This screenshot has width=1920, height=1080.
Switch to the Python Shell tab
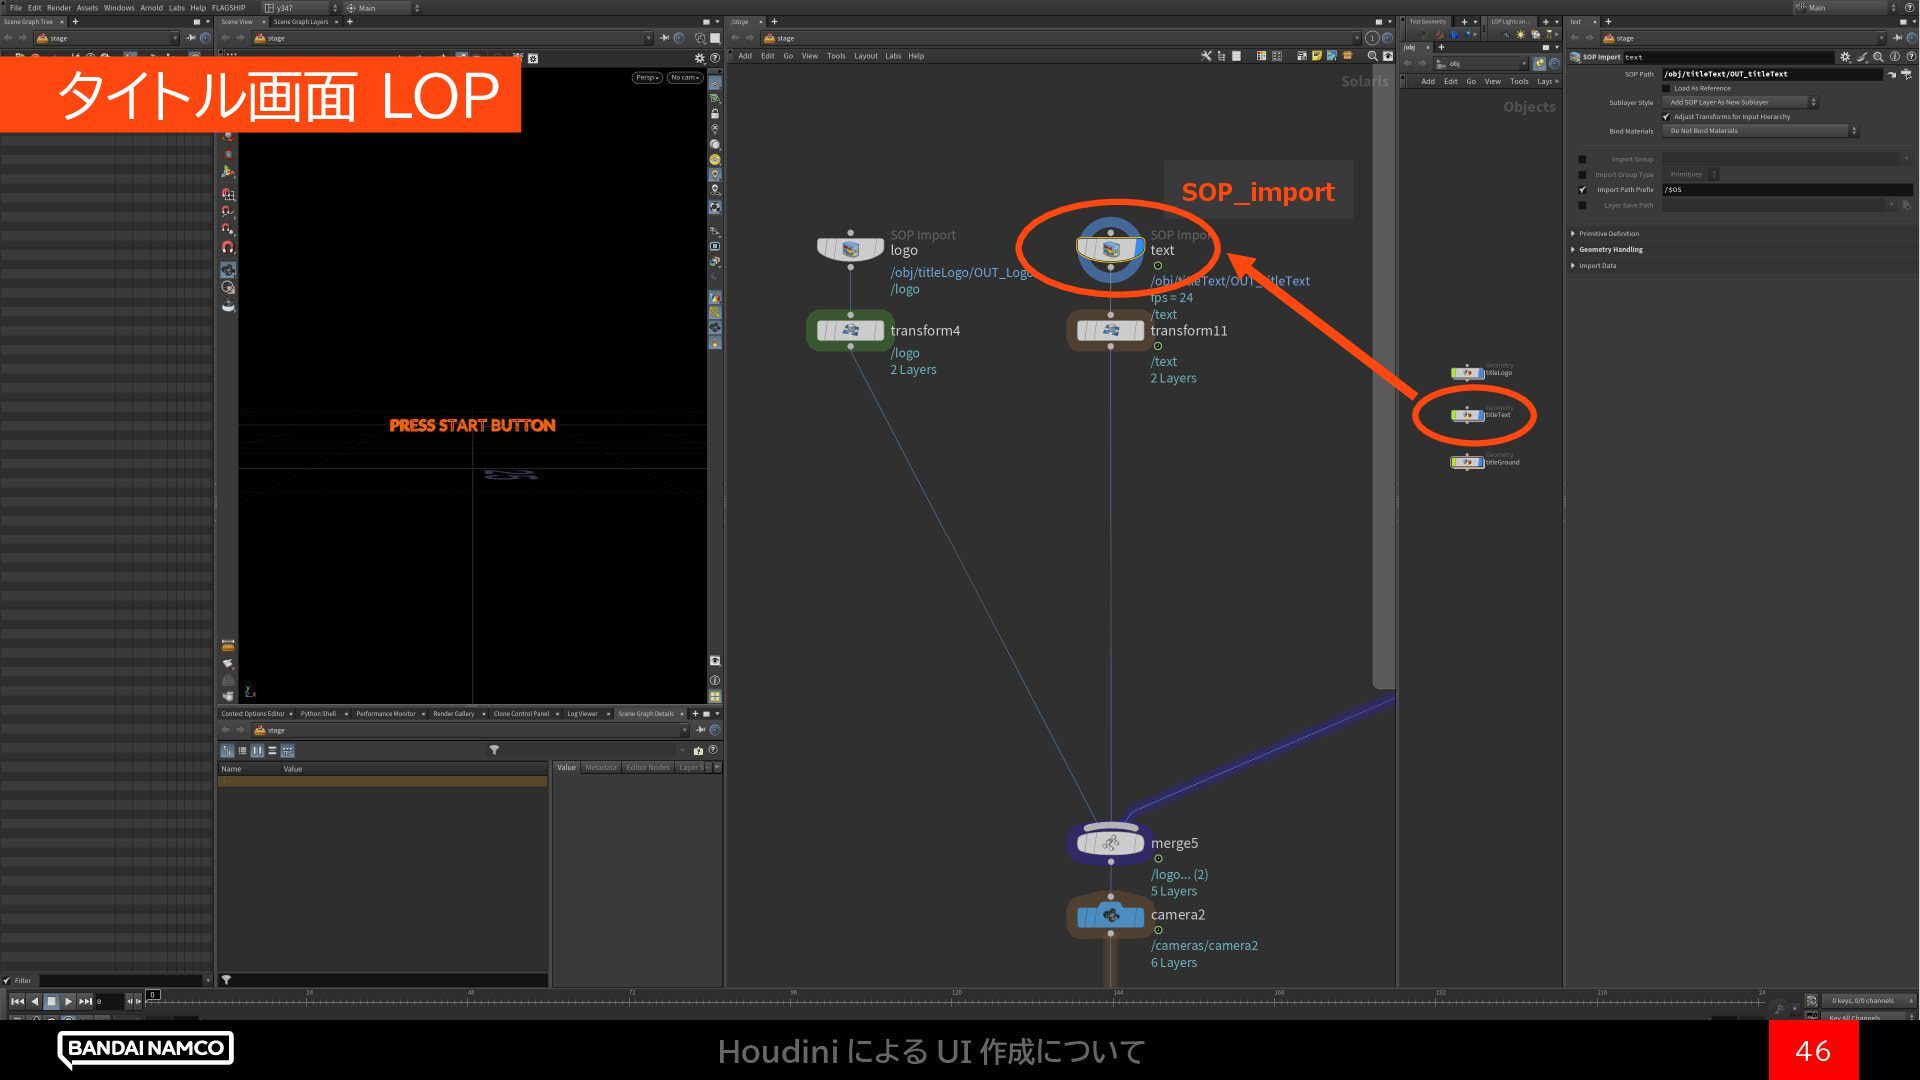(318, 714)
